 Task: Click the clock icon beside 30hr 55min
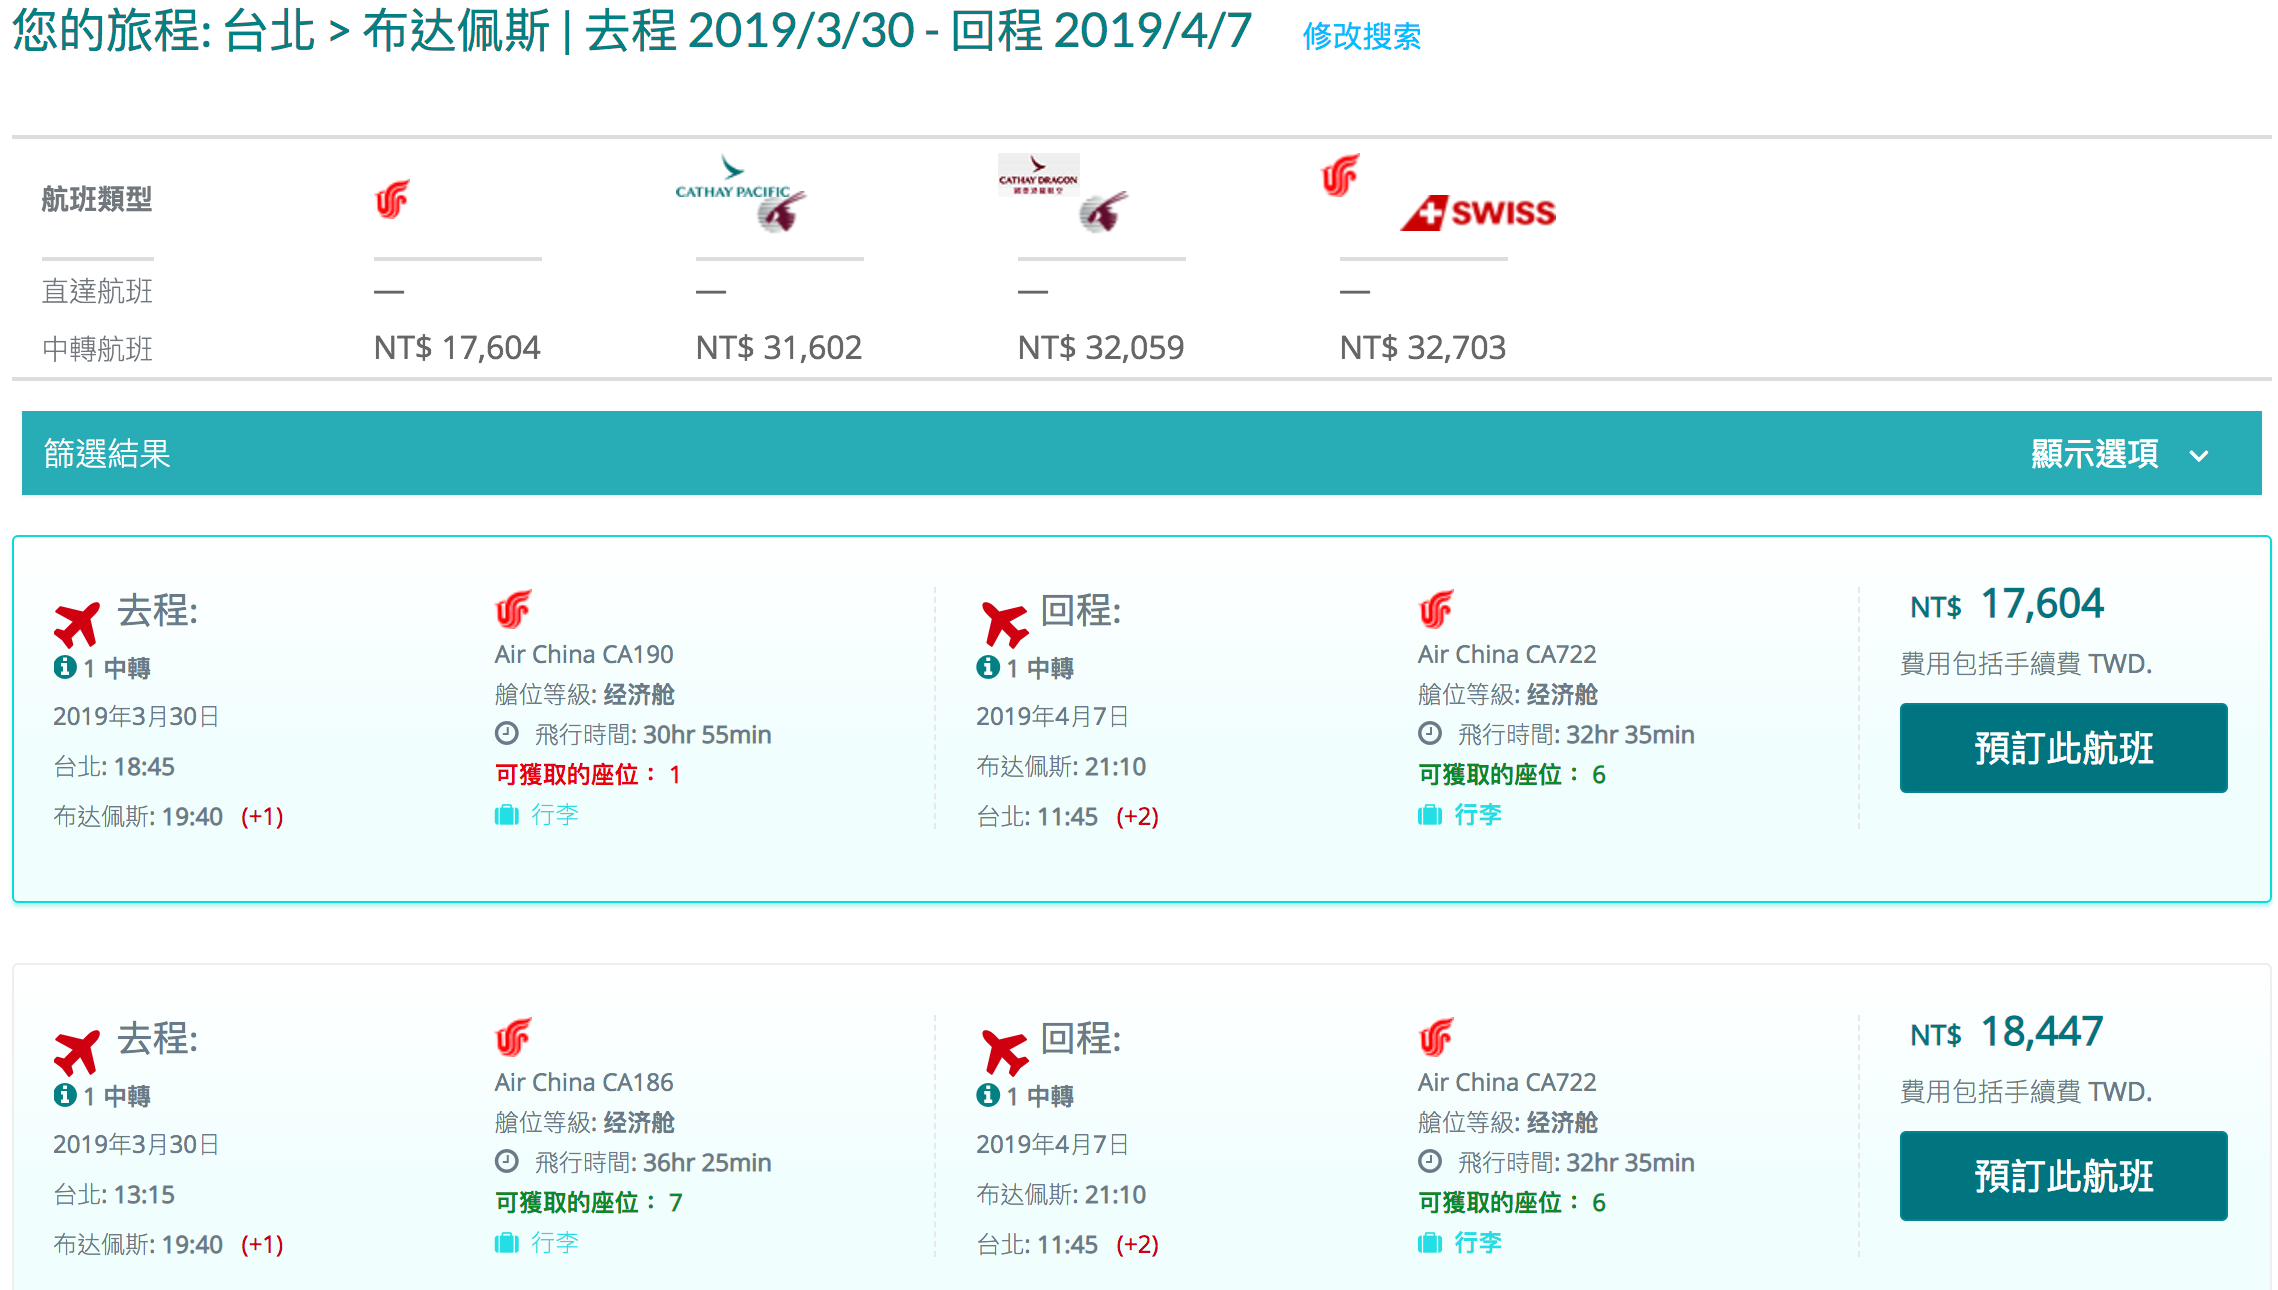507,734
